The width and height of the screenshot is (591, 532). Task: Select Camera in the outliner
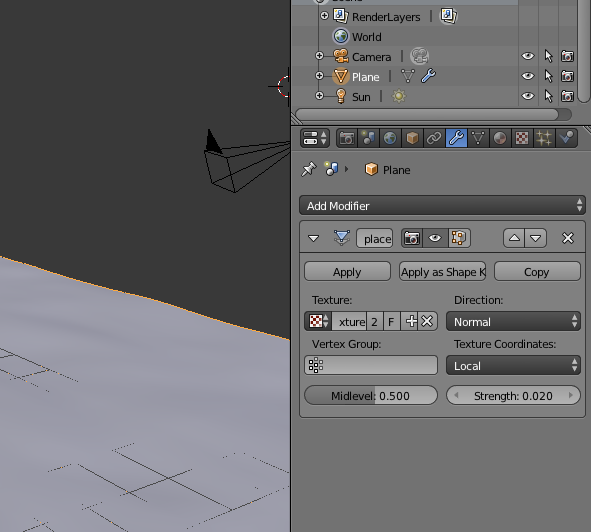click(x=372, y=57)
